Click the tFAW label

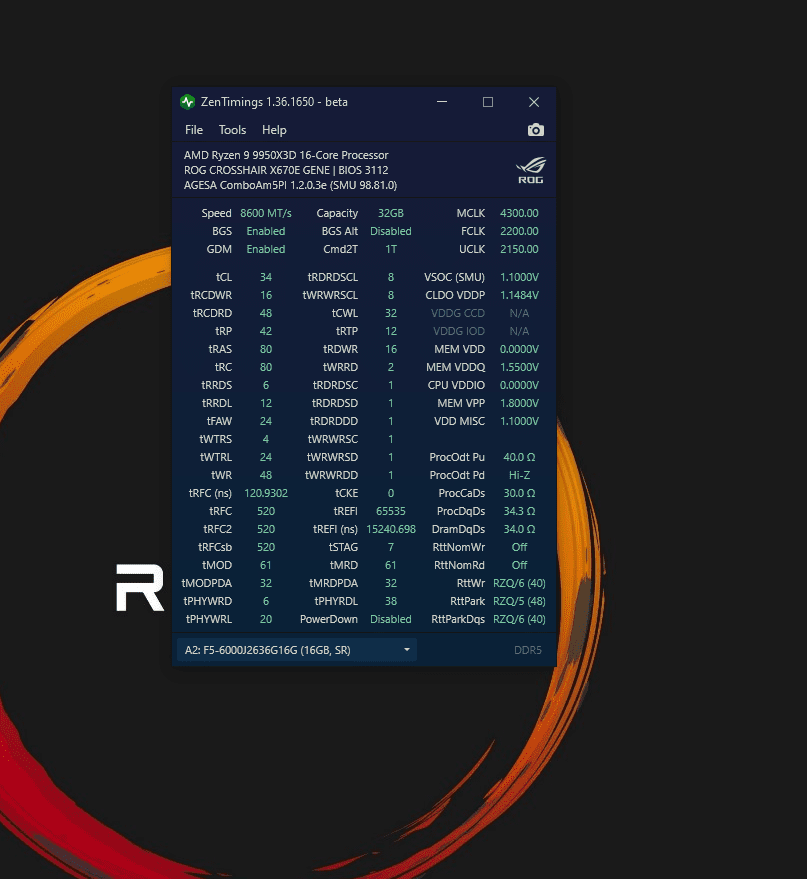[219, 421]
